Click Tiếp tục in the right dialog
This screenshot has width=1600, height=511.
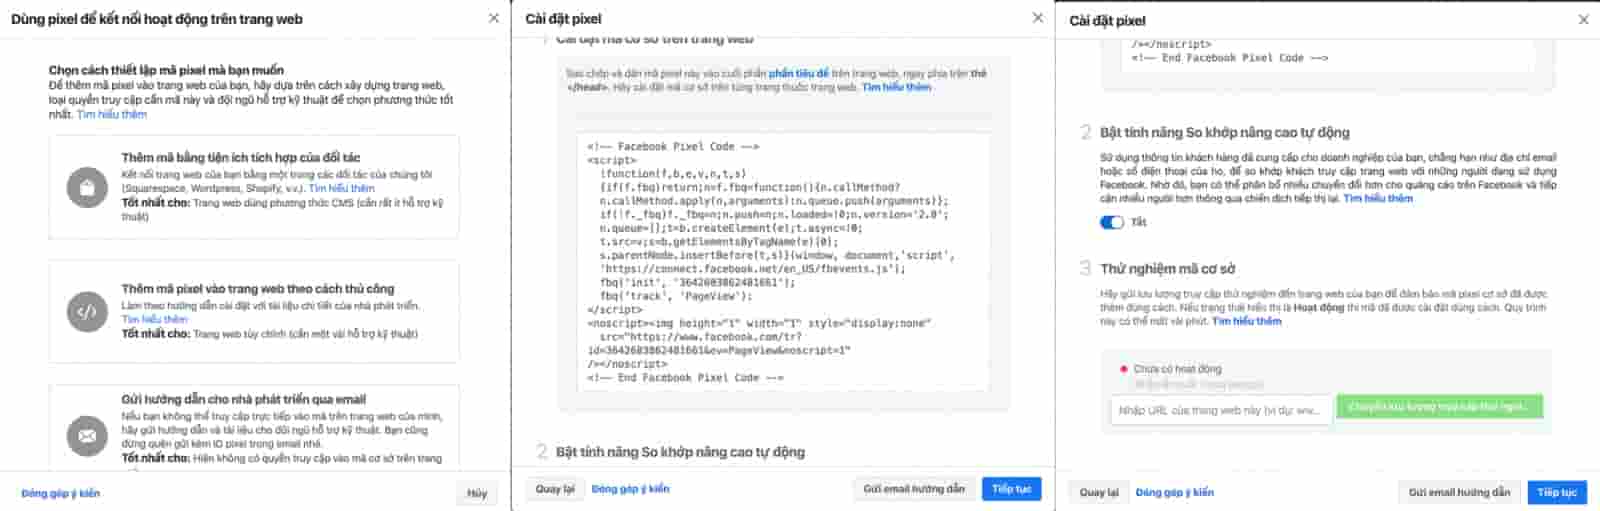click(1557, 492)
